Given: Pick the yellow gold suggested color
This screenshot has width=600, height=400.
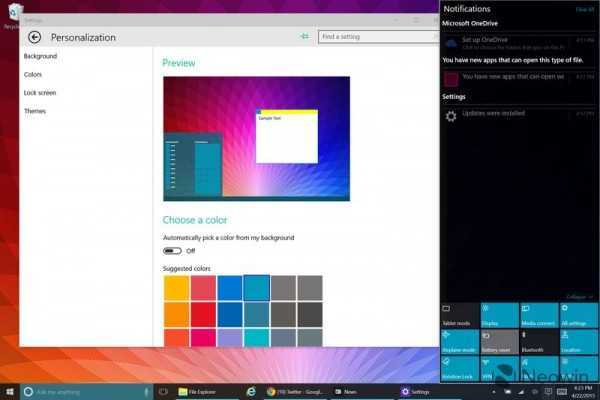Looking at the screenshot, I should [176, 288].
